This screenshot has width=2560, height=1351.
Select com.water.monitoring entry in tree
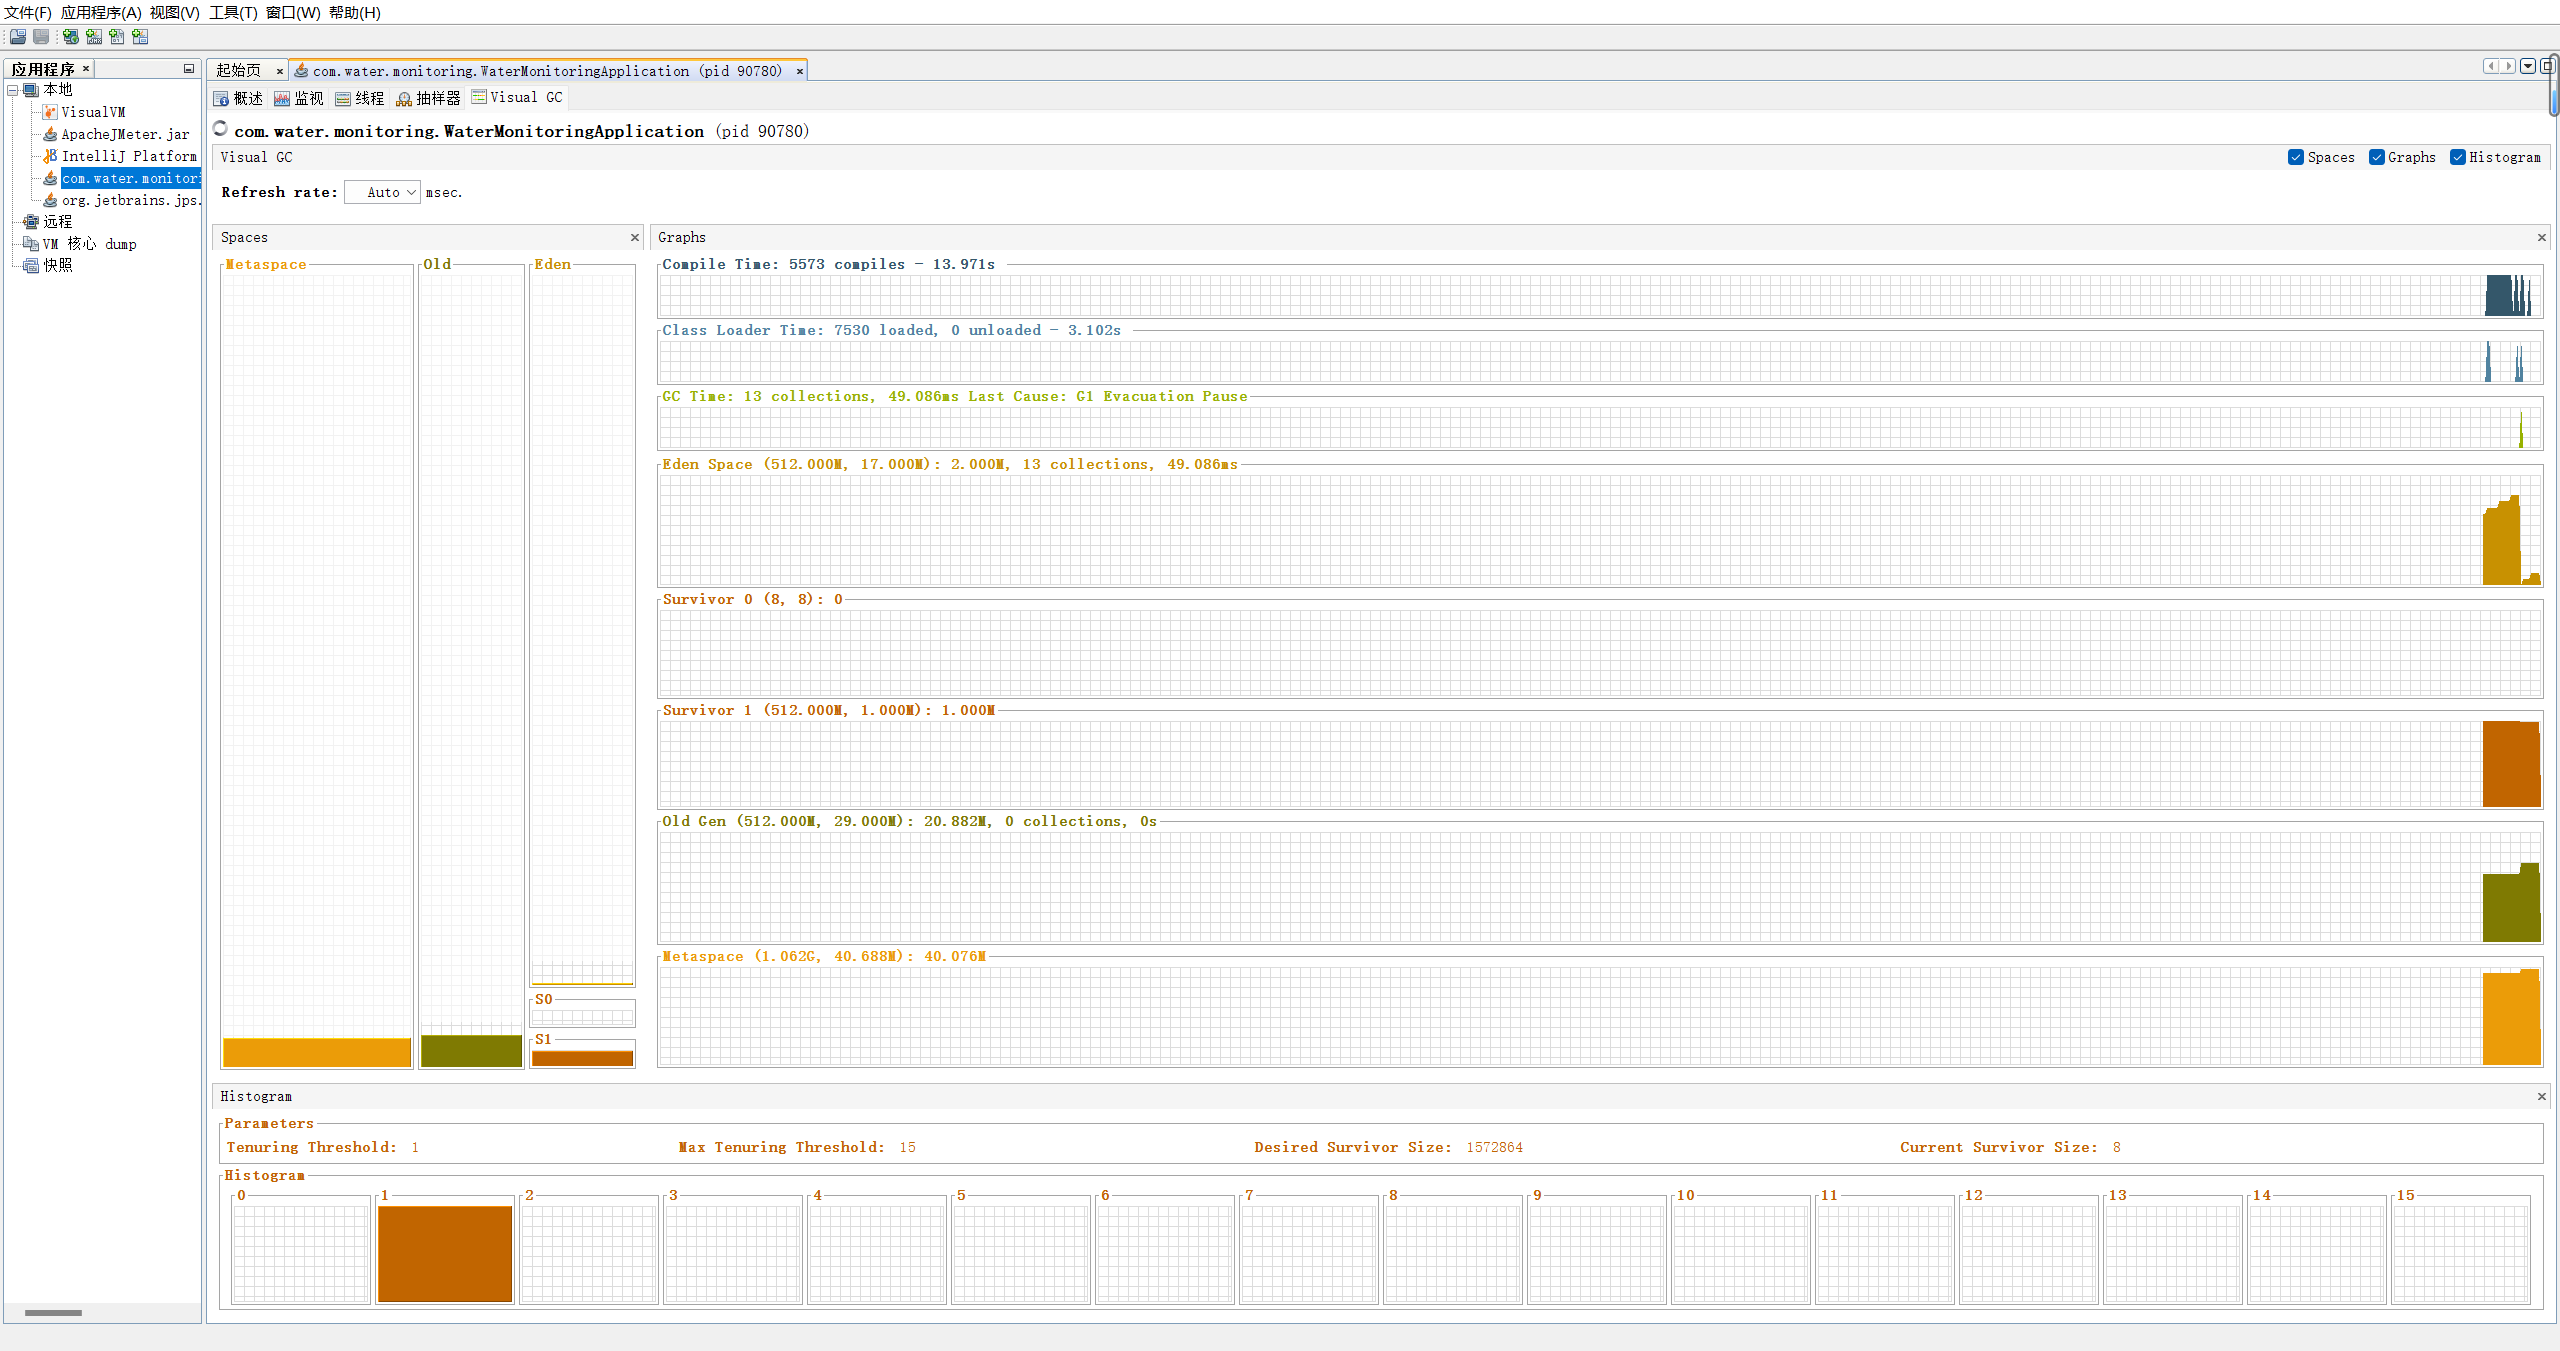[x=131, y=178]
